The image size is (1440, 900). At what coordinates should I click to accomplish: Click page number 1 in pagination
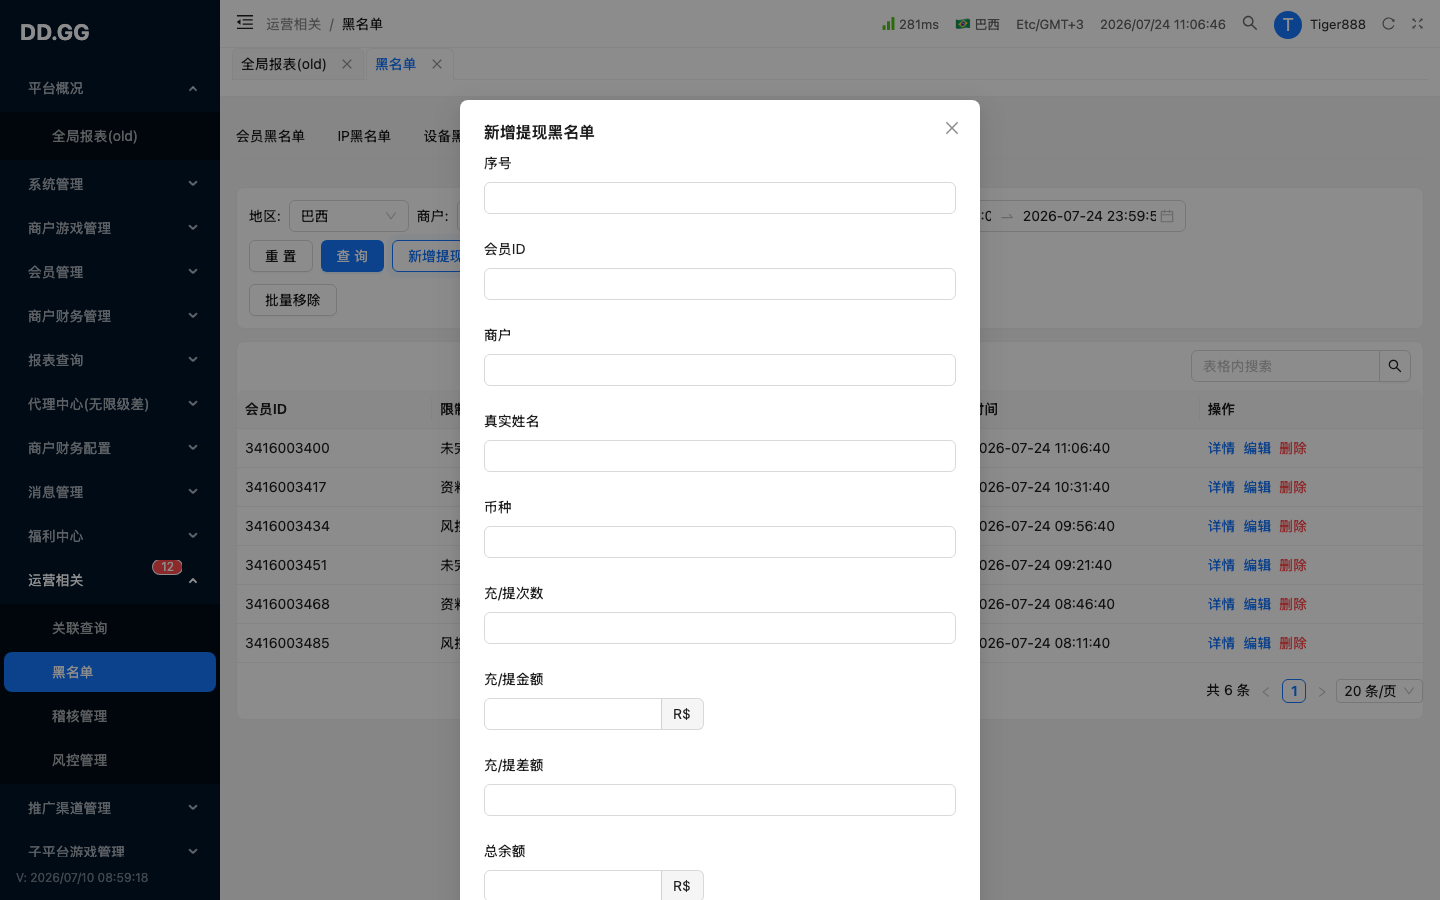tap(1294, 691)
